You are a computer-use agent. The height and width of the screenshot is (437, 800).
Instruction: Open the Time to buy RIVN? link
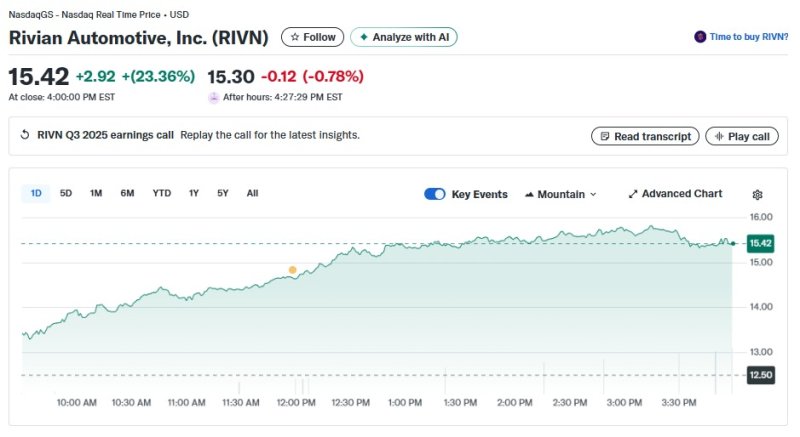point(748,37)
